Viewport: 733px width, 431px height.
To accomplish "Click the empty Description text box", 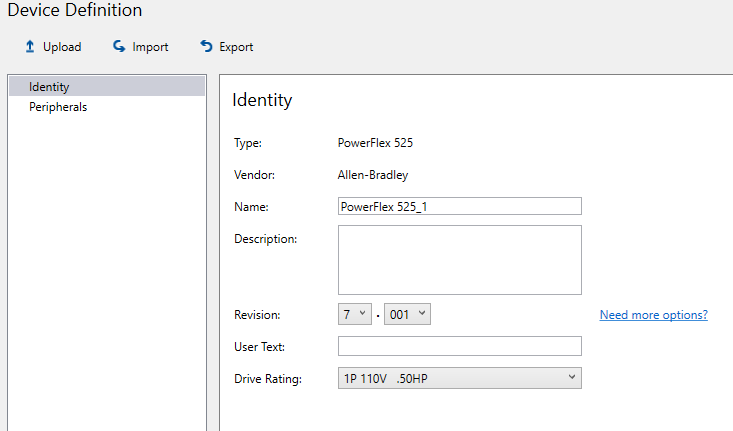I will click(x=460, y=260).
